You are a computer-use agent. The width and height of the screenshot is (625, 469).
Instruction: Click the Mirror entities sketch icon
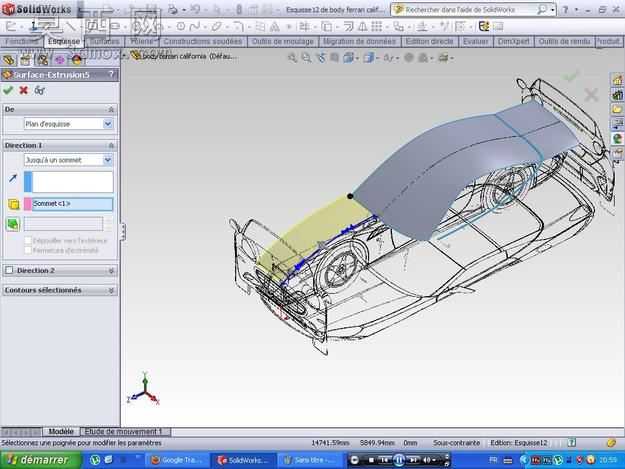pos(363,27)
